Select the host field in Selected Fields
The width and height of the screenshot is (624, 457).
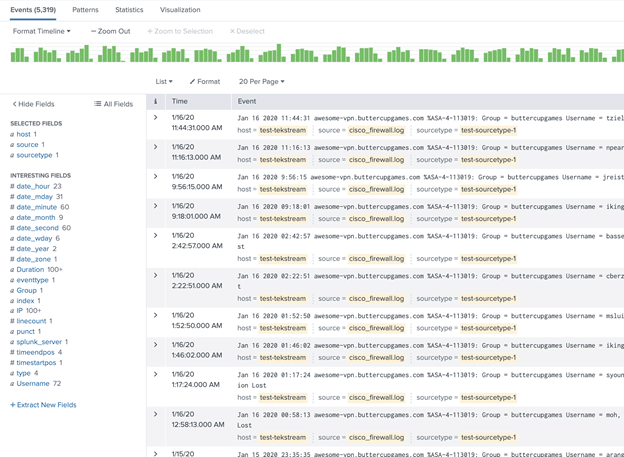[x=23, y=134]
